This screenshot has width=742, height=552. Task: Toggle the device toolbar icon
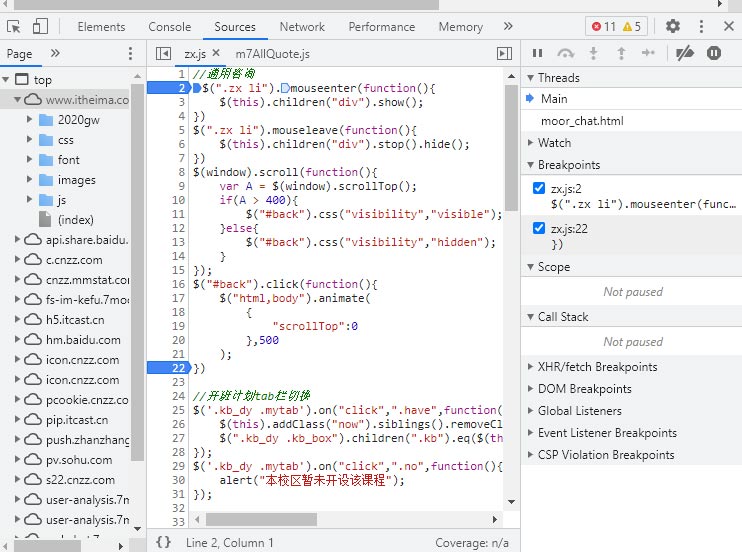coord(40,26)
